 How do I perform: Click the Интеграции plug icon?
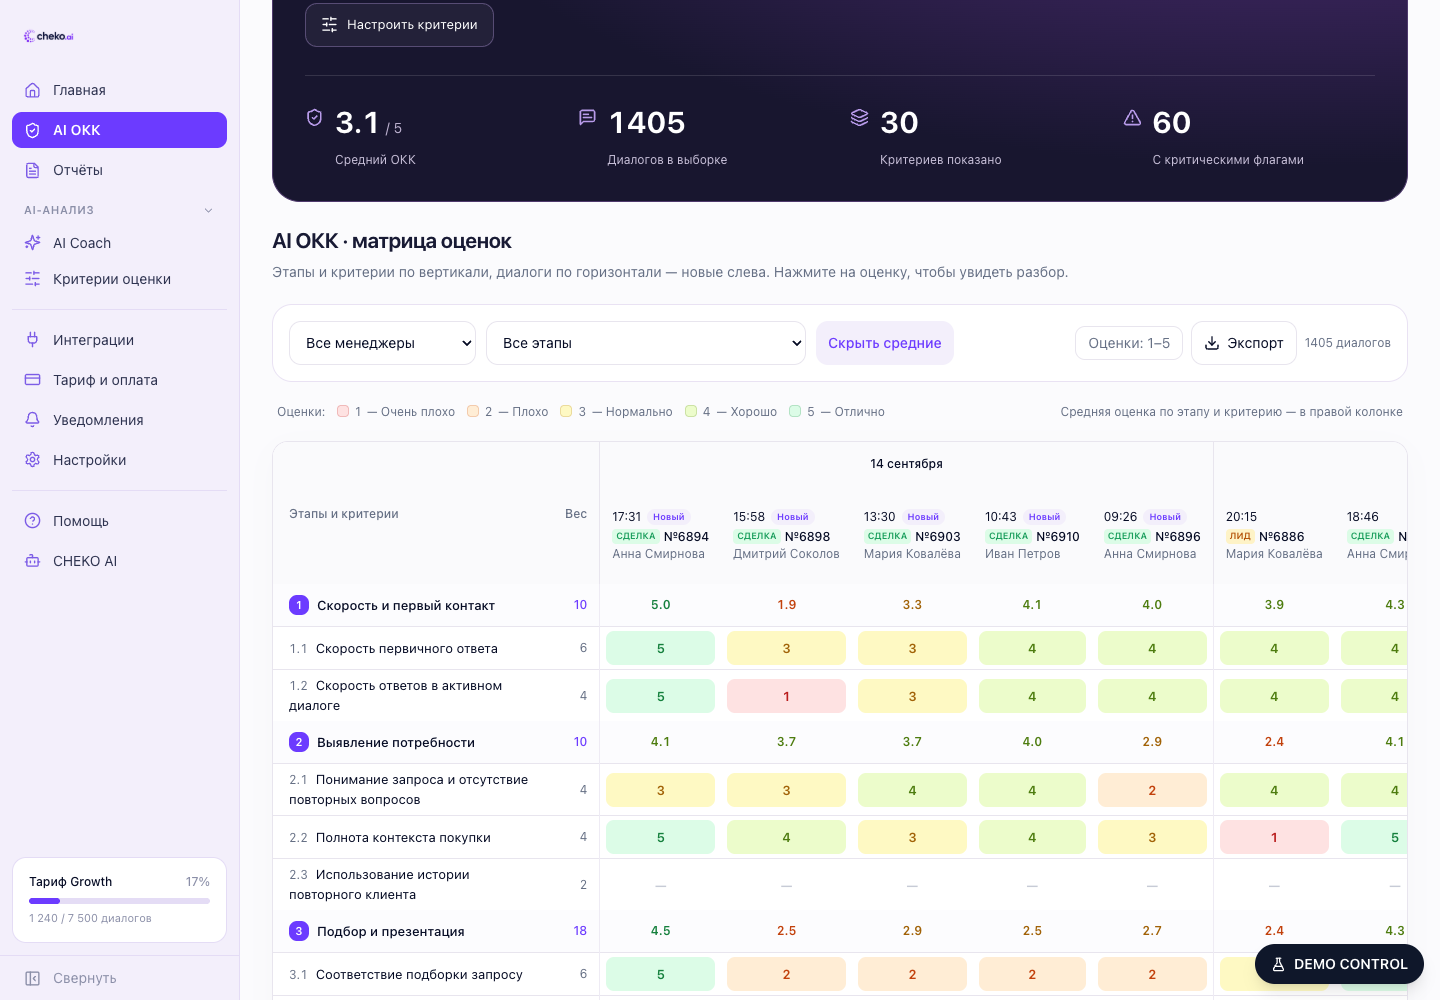(33, 340)
